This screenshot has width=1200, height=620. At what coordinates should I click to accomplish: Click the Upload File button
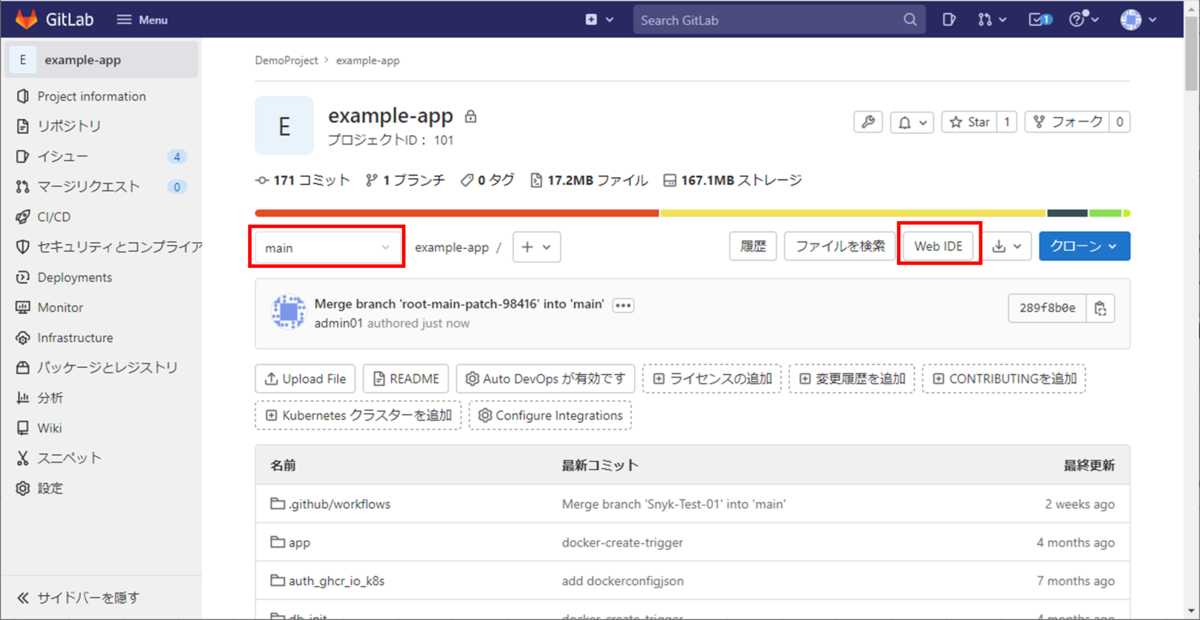pyautogui.click(x=305, y=379)
